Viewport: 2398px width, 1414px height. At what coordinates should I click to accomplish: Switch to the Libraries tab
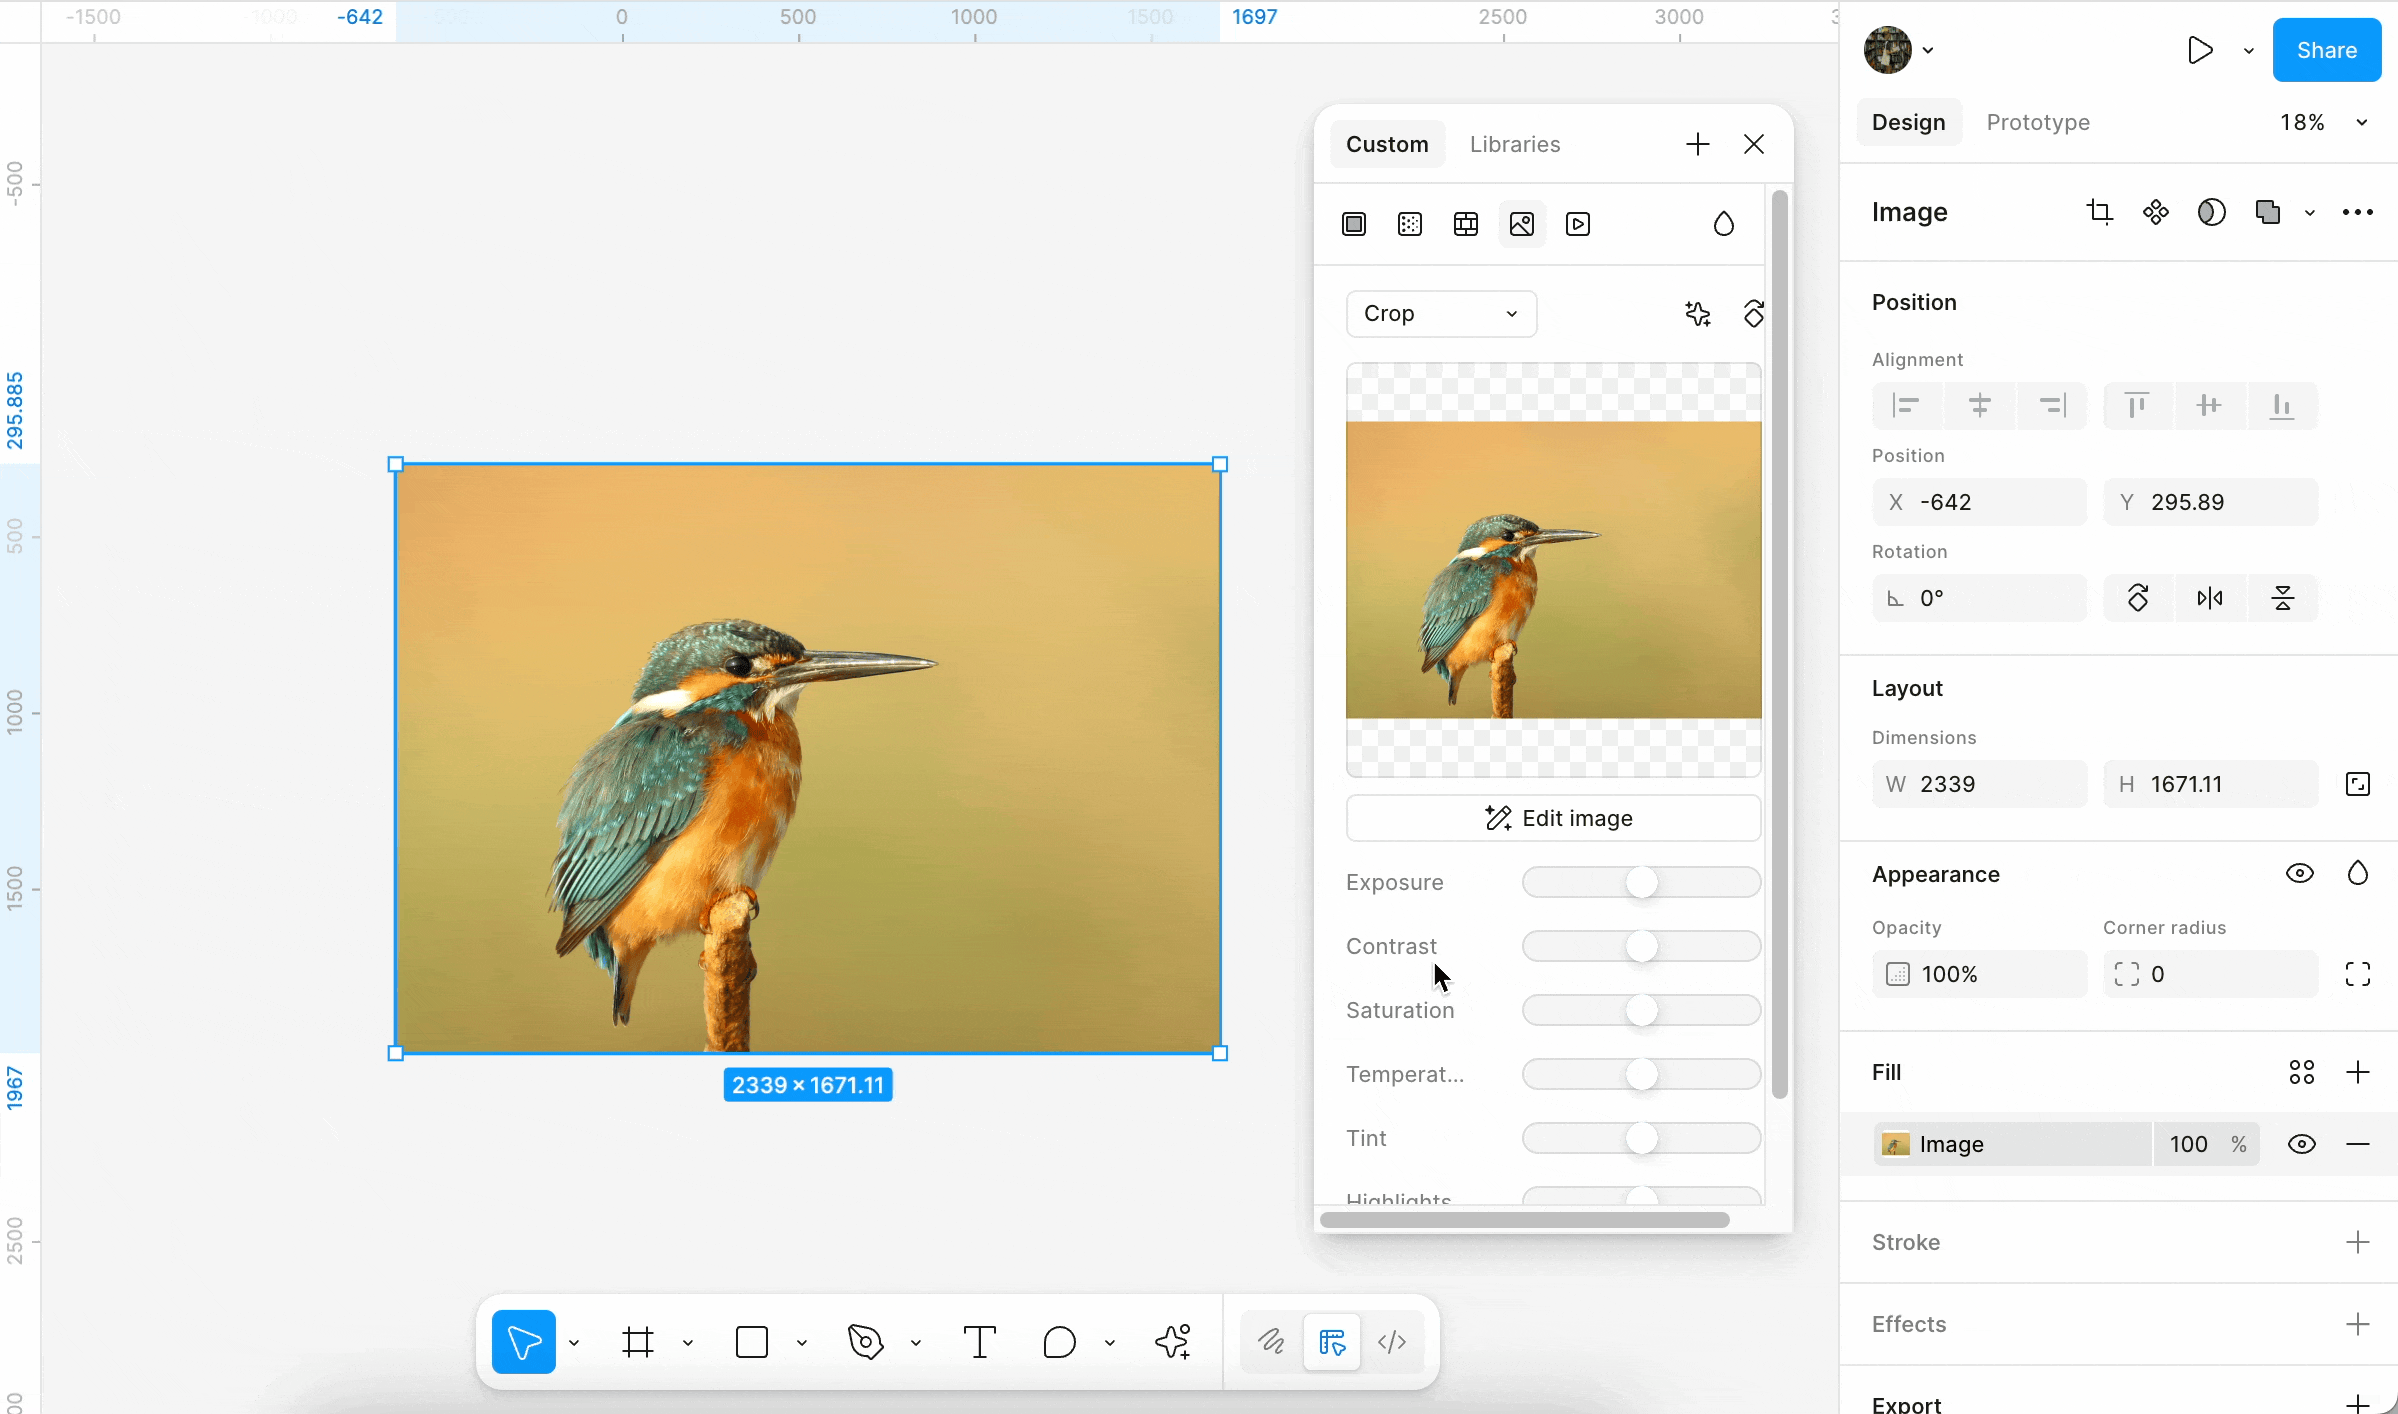click(1515, 144)
